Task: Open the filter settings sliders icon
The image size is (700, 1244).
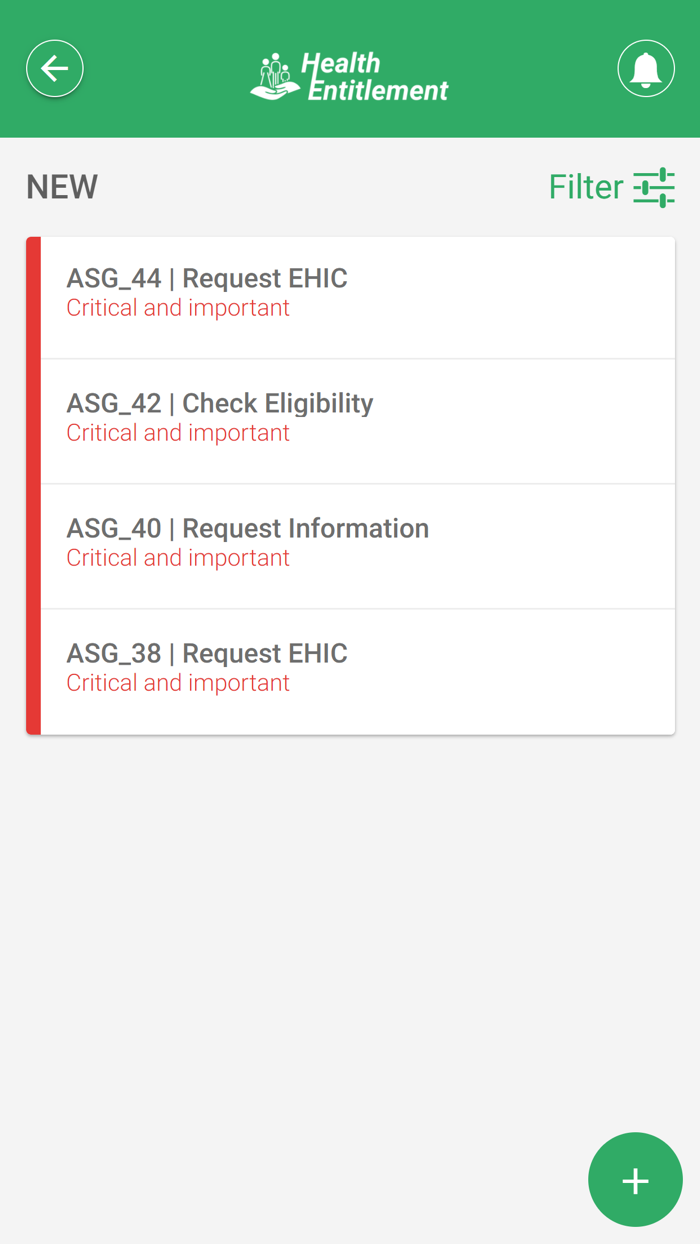Action: (655, 187)
